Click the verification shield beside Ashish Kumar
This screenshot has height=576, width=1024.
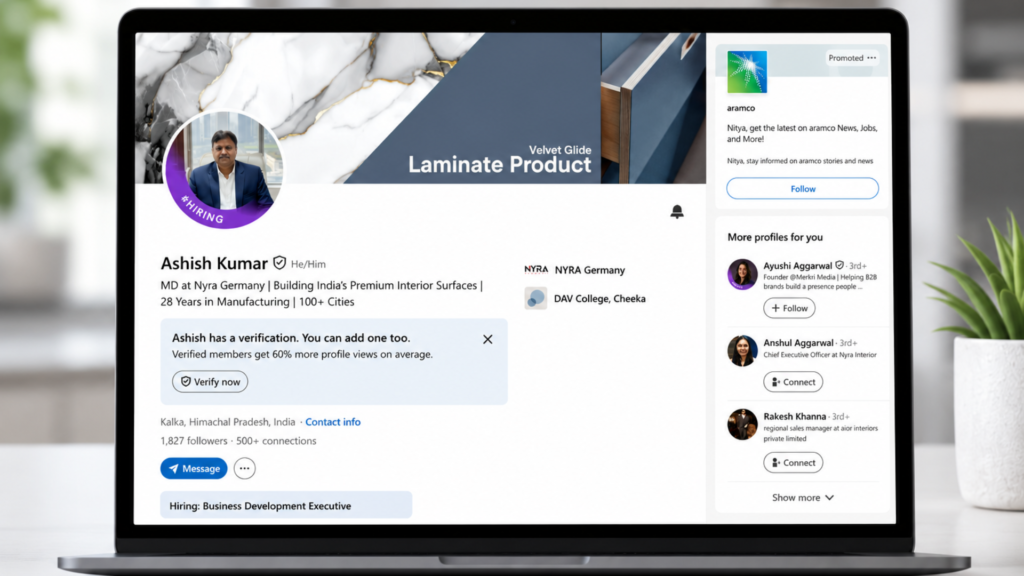click(x=280, y=263)
